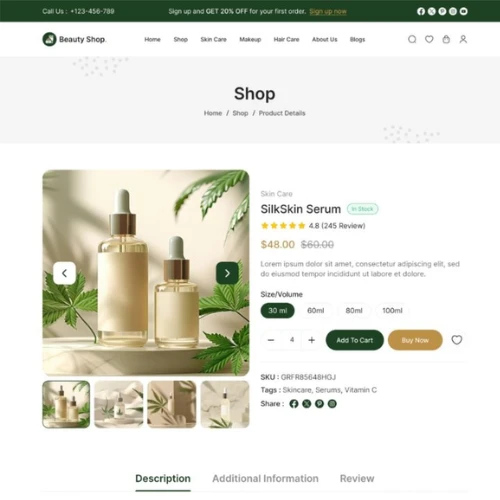Click the Add To Cart button
Screen dimensions: 500x500
[x=355, y=340]
